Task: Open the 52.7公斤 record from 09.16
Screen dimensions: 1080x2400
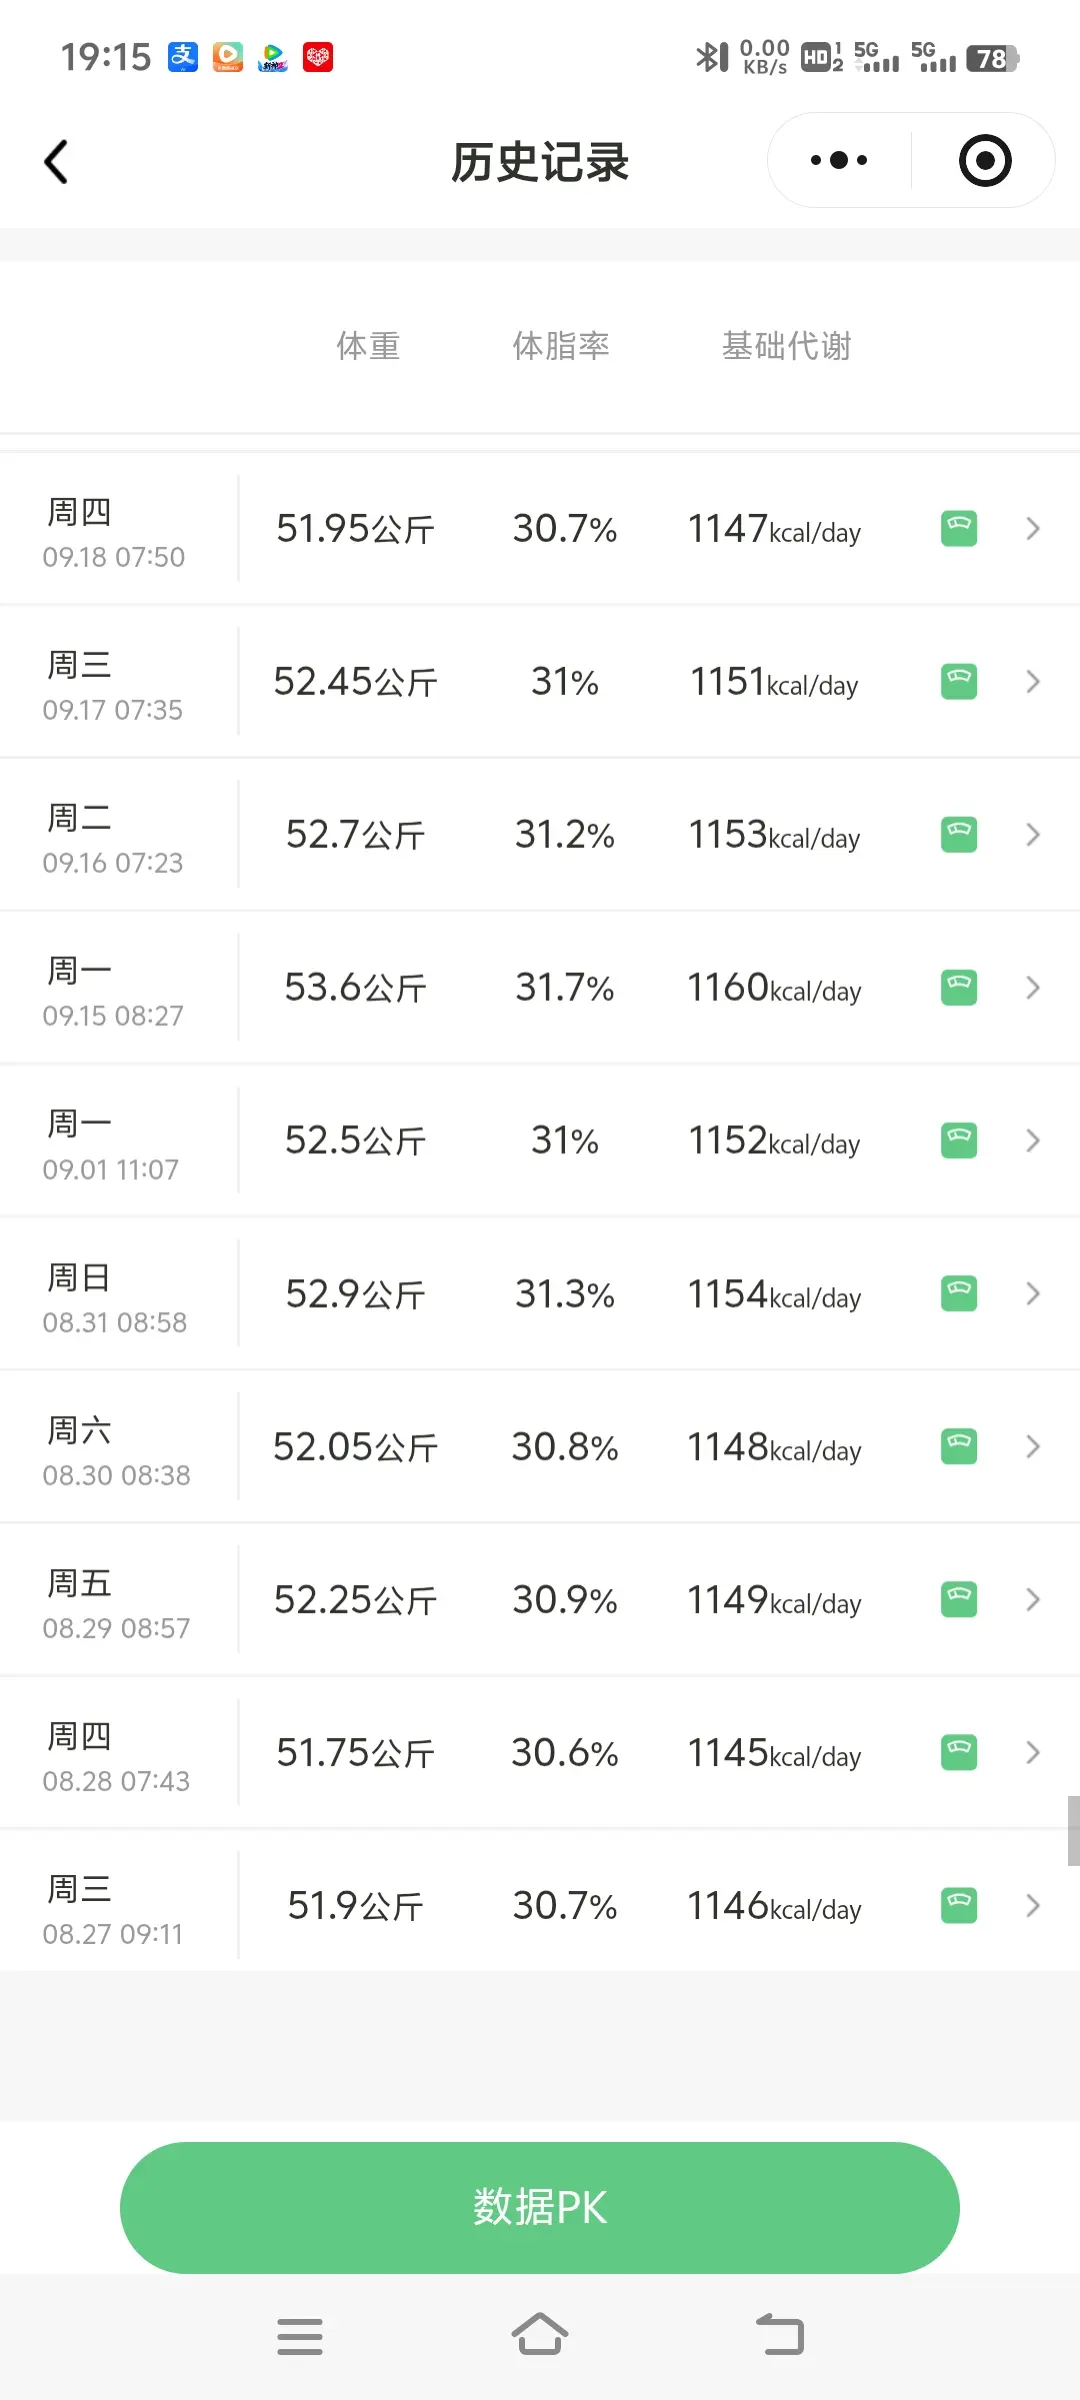Action: pyautogui.click(x=540, y=834)
